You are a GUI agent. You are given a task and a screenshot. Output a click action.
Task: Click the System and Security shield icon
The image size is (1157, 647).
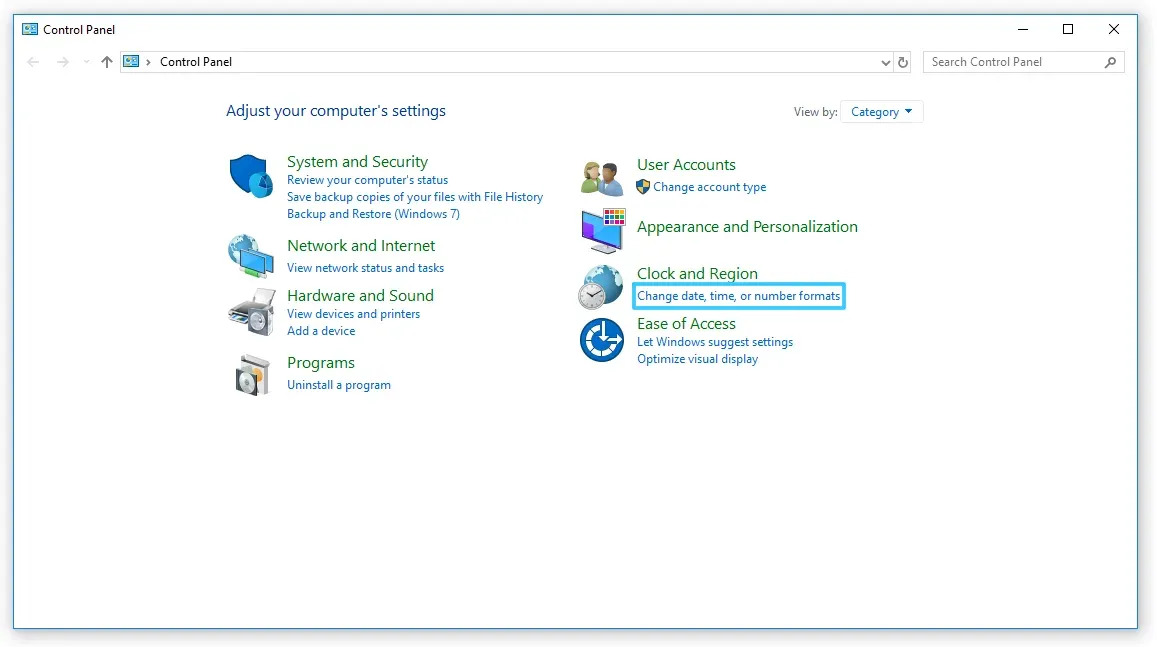point(251,176)
